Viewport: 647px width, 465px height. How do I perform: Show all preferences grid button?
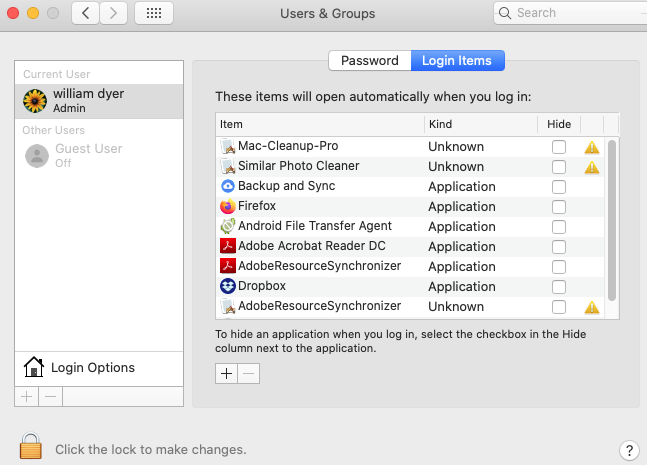(x=154, y=13)
